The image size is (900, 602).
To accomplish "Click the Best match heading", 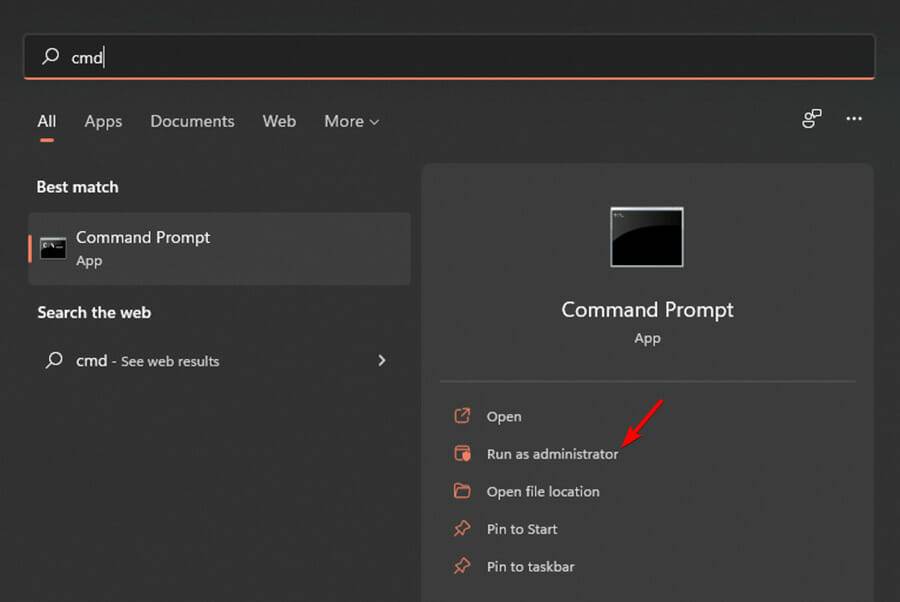I will click(77, 187).
